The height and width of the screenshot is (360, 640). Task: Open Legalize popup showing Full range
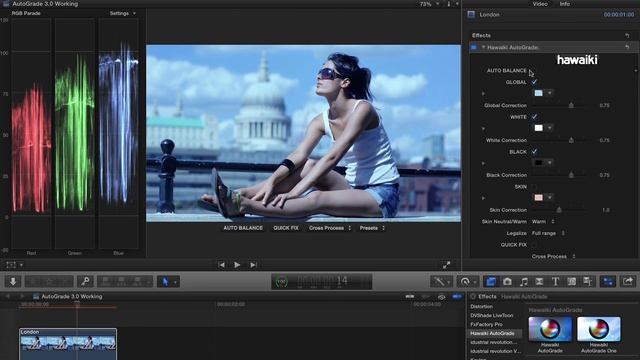pyautogui.click(x=548, y=233)
